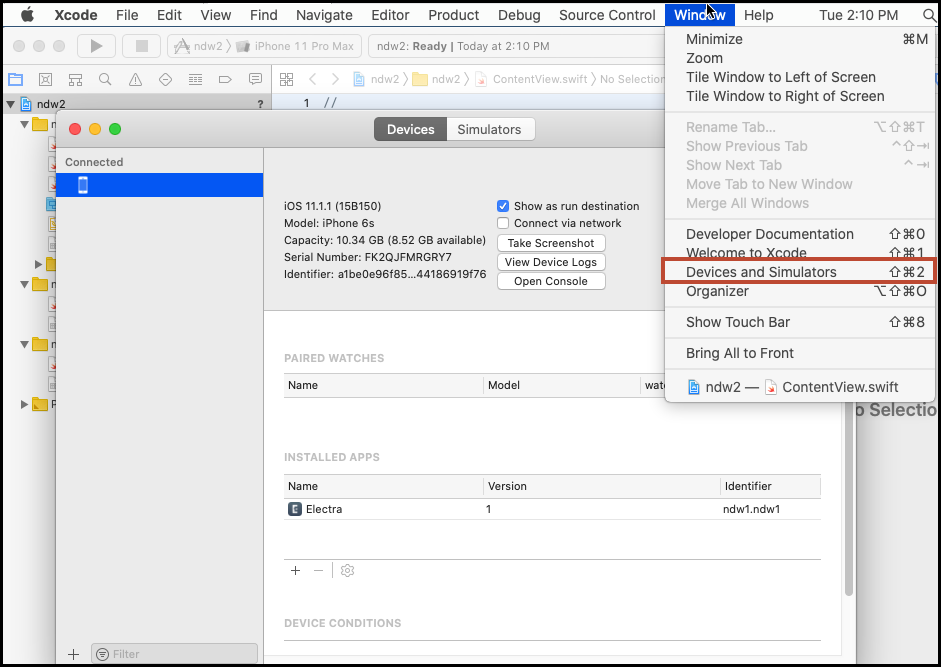Viewport: 941px width, 667px height.
Task: Choose Developer Documentation from Window menu
Action: click(799, 234)
